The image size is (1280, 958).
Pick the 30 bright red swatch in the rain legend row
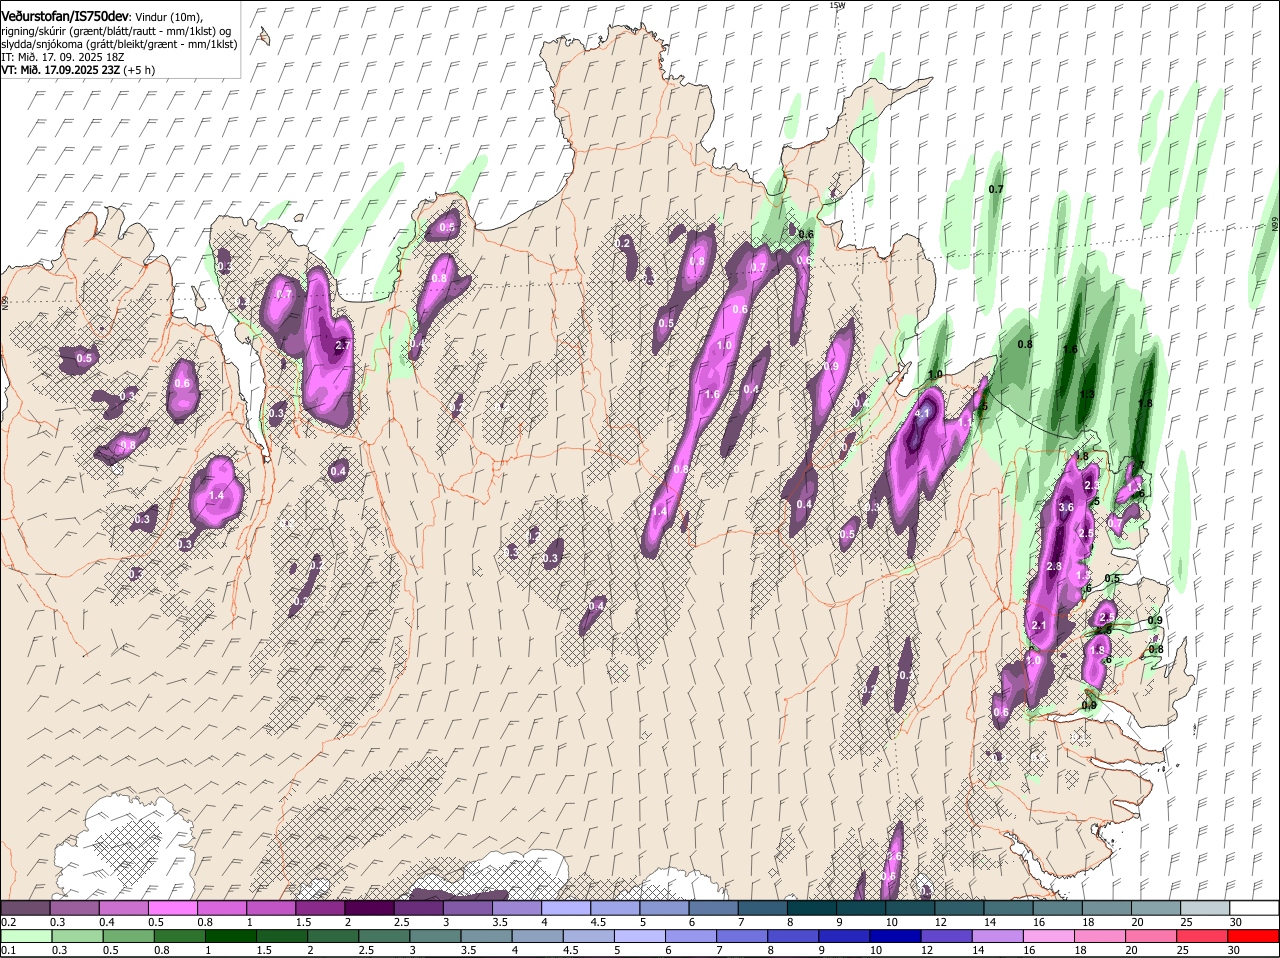click(1253, 936)
